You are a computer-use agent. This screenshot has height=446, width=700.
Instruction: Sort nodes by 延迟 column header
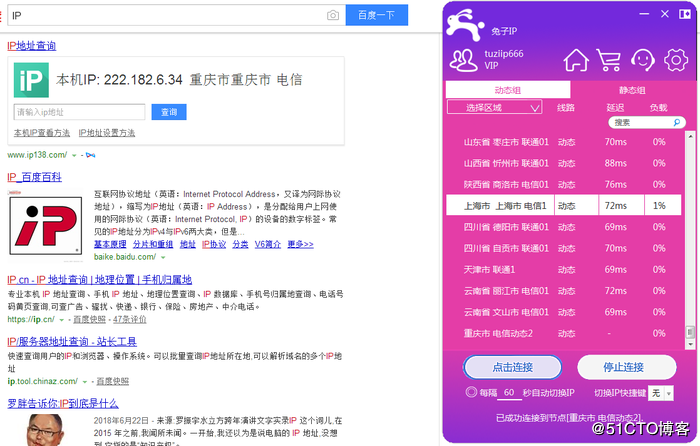pos(615,108)
